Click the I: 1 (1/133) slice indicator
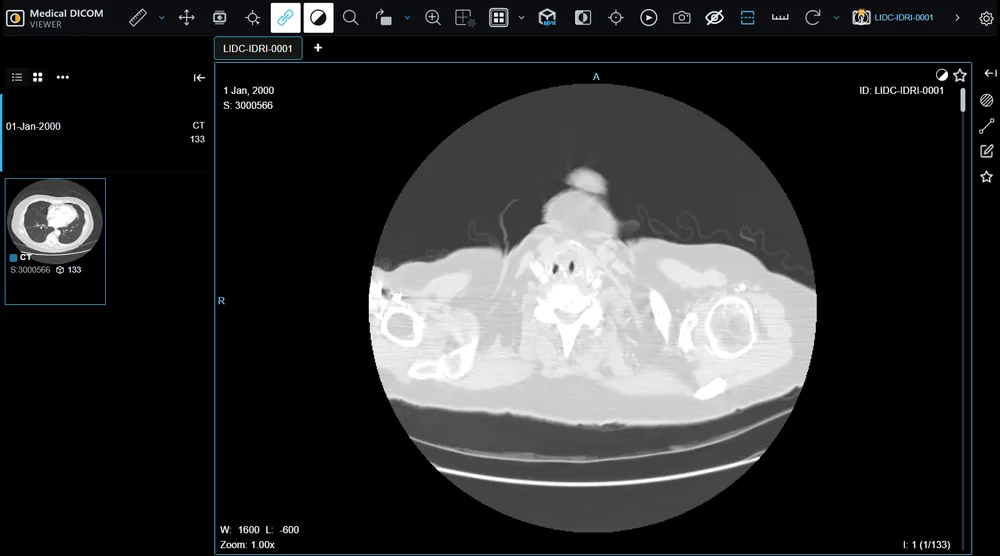 tap(927, 545)
